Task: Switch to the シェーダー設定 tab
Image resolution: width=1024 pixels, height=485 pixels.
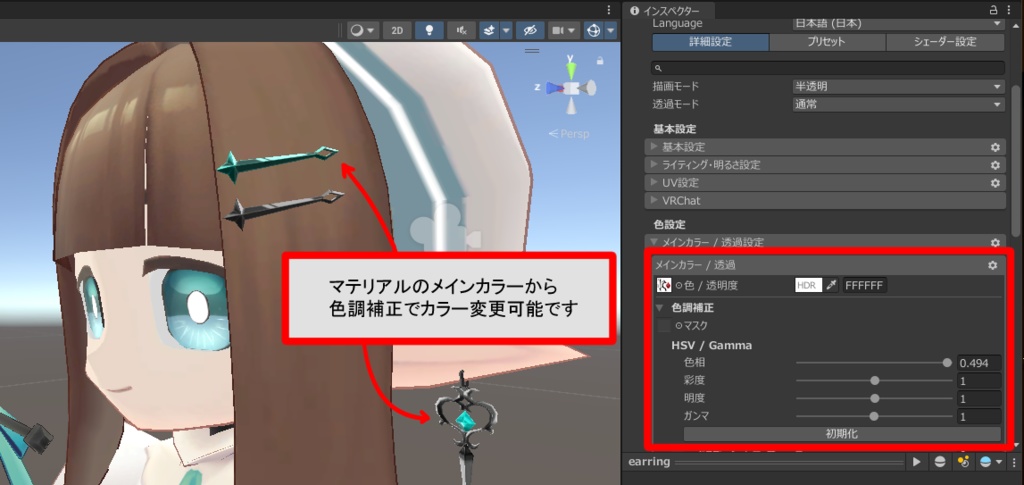Action: click(x=945, y=42)
